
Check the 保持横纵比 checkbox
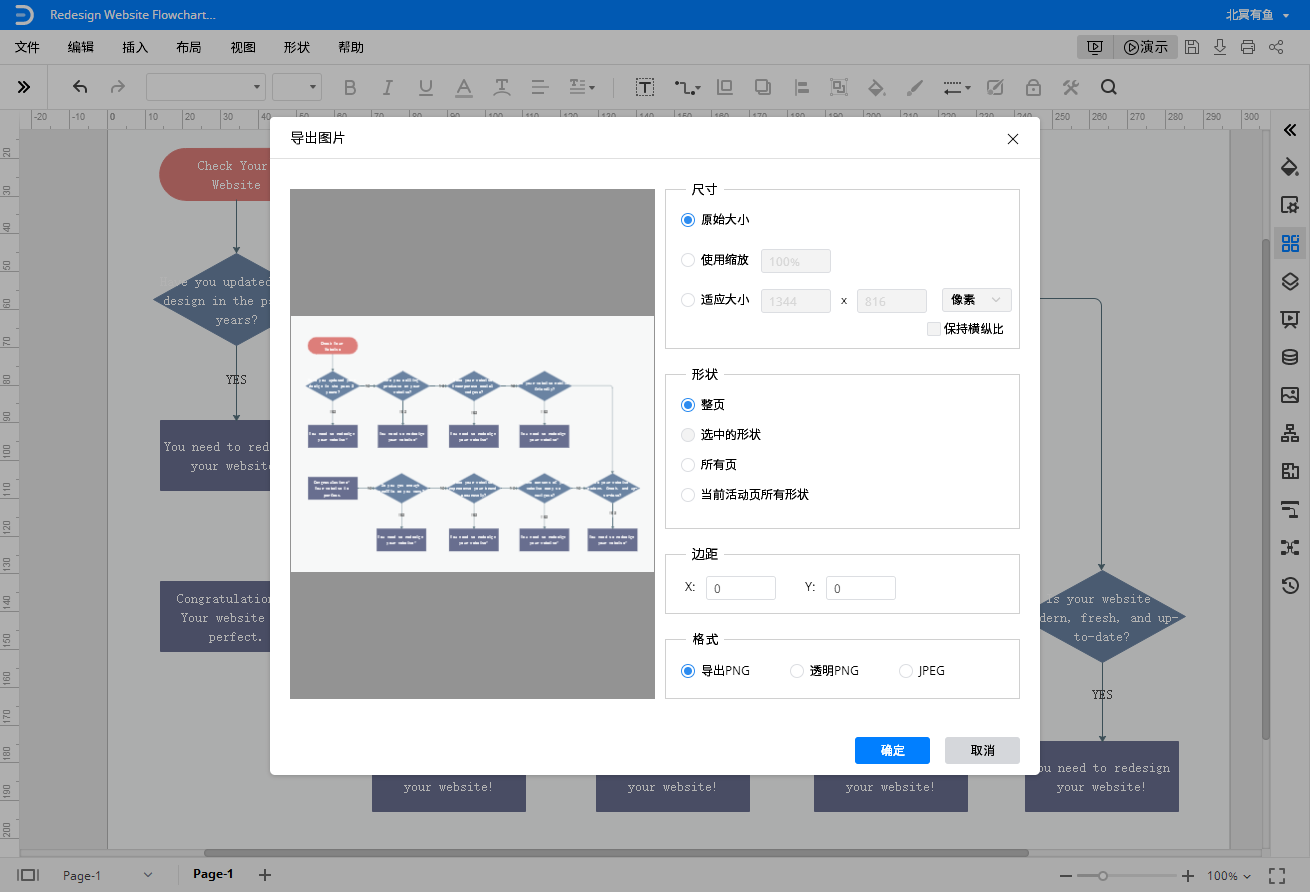point(934,329)
